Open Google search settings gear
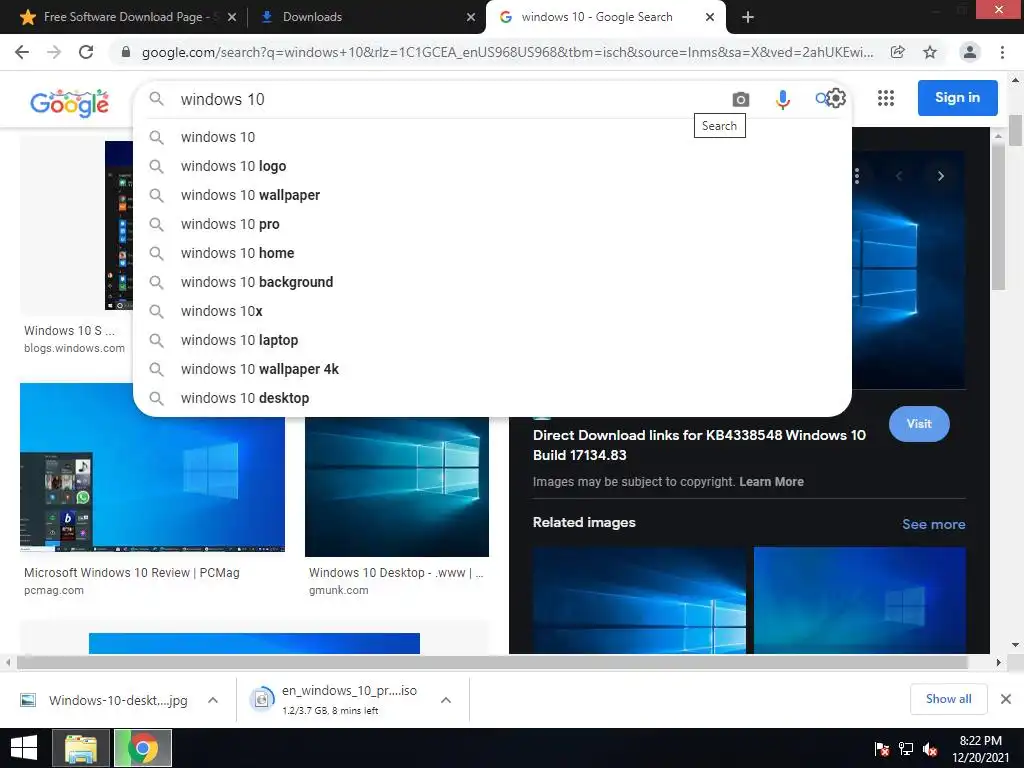This screenshot has width=1024, height=768. click(x=836, y=99)
